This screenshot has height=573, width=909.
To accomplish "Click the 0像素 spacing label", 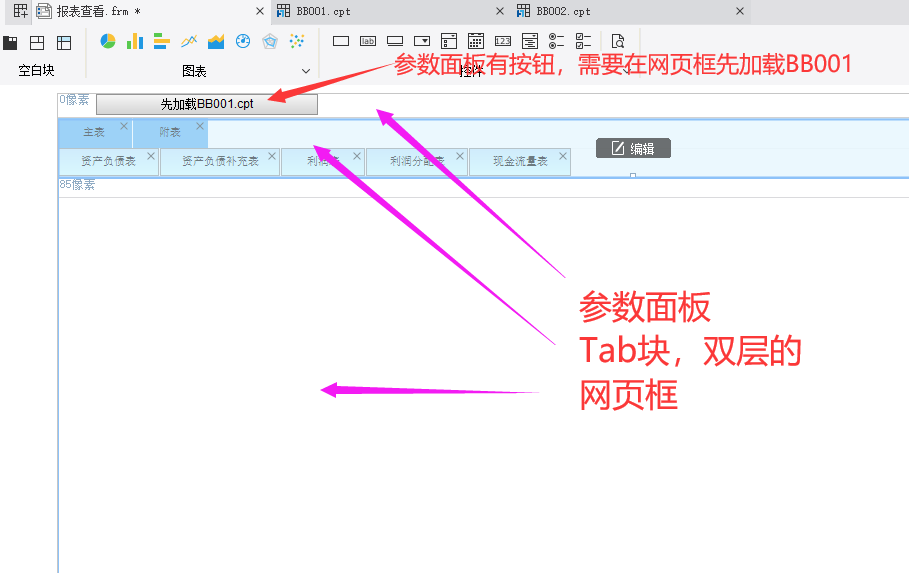I will click(x=74, y=100).
